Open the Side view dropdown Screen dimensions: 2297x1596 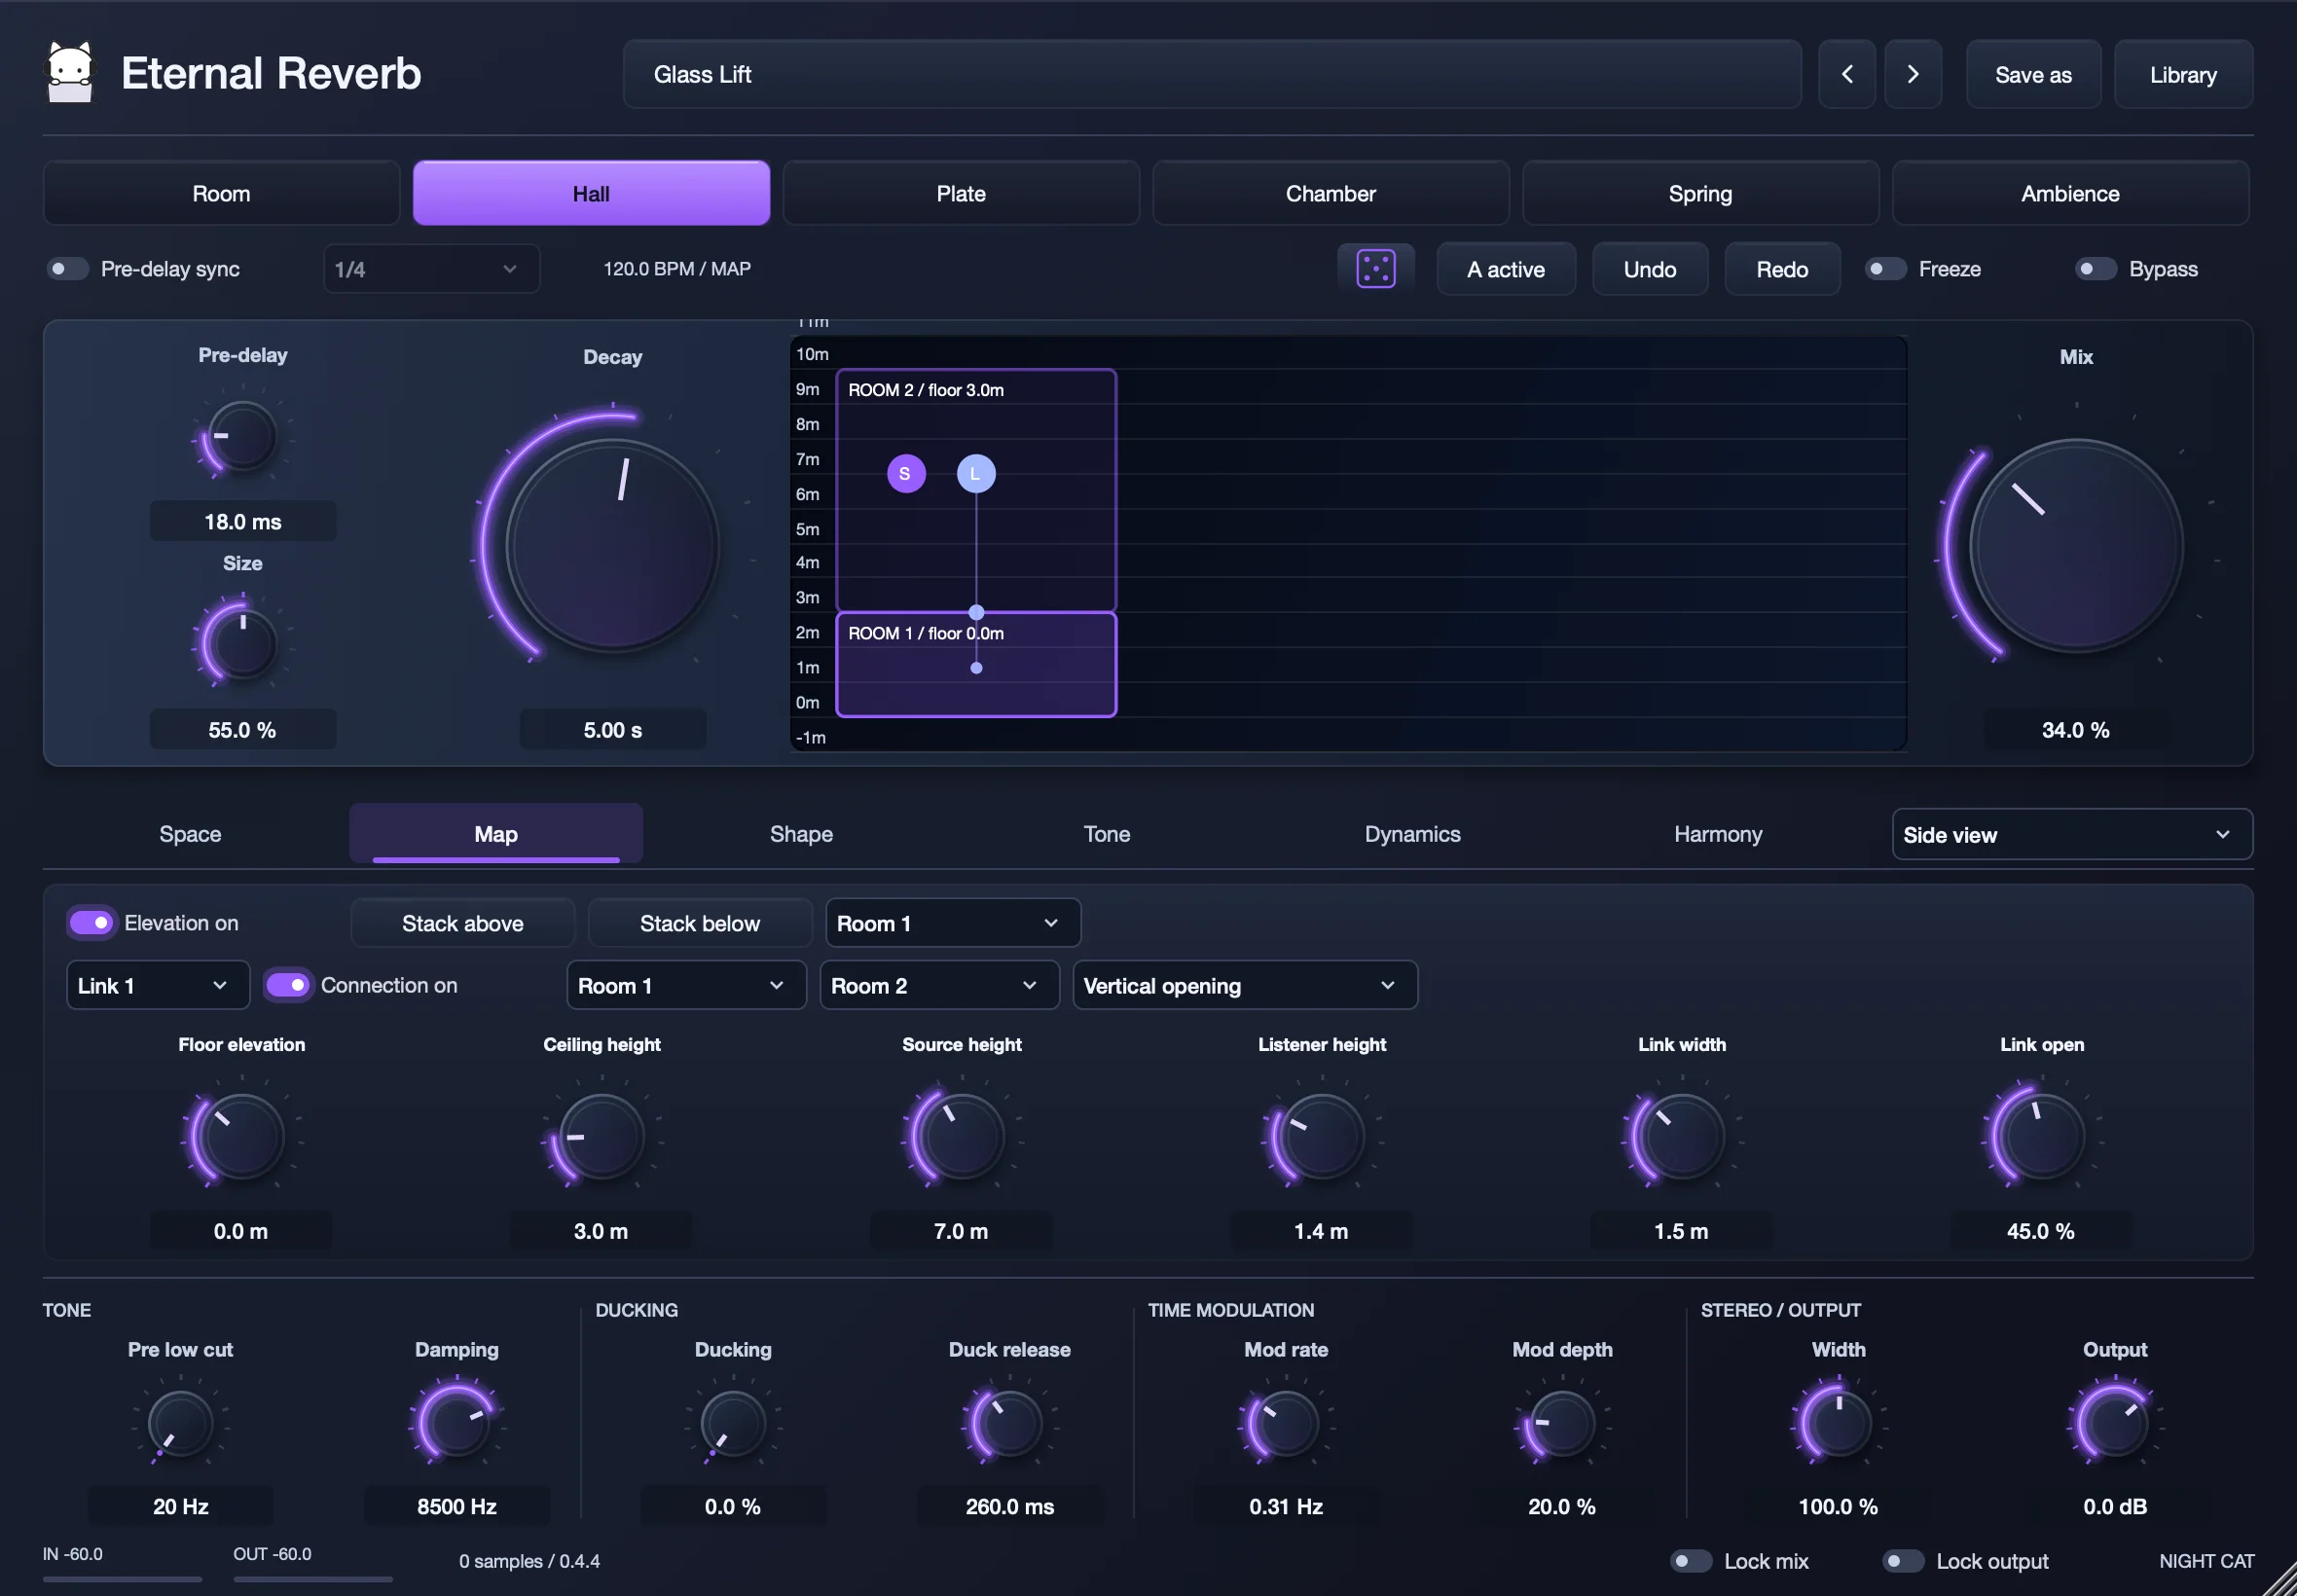click(2071, 834)
